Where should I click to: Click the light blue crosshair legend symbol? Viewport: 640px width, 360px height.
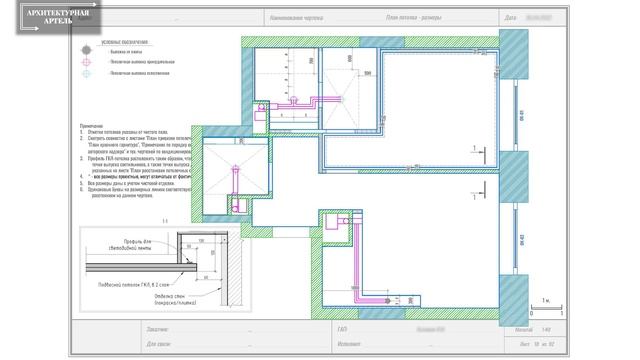pos(86,73)
